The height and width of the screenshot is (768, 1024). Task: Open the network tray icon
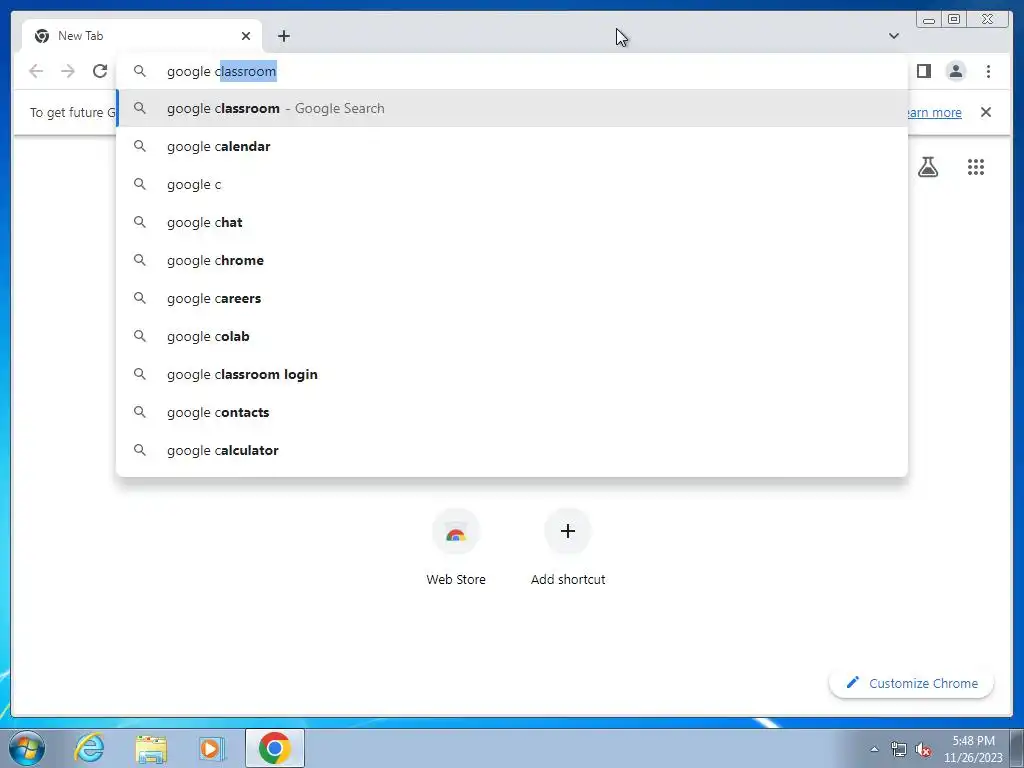point(899,749)
